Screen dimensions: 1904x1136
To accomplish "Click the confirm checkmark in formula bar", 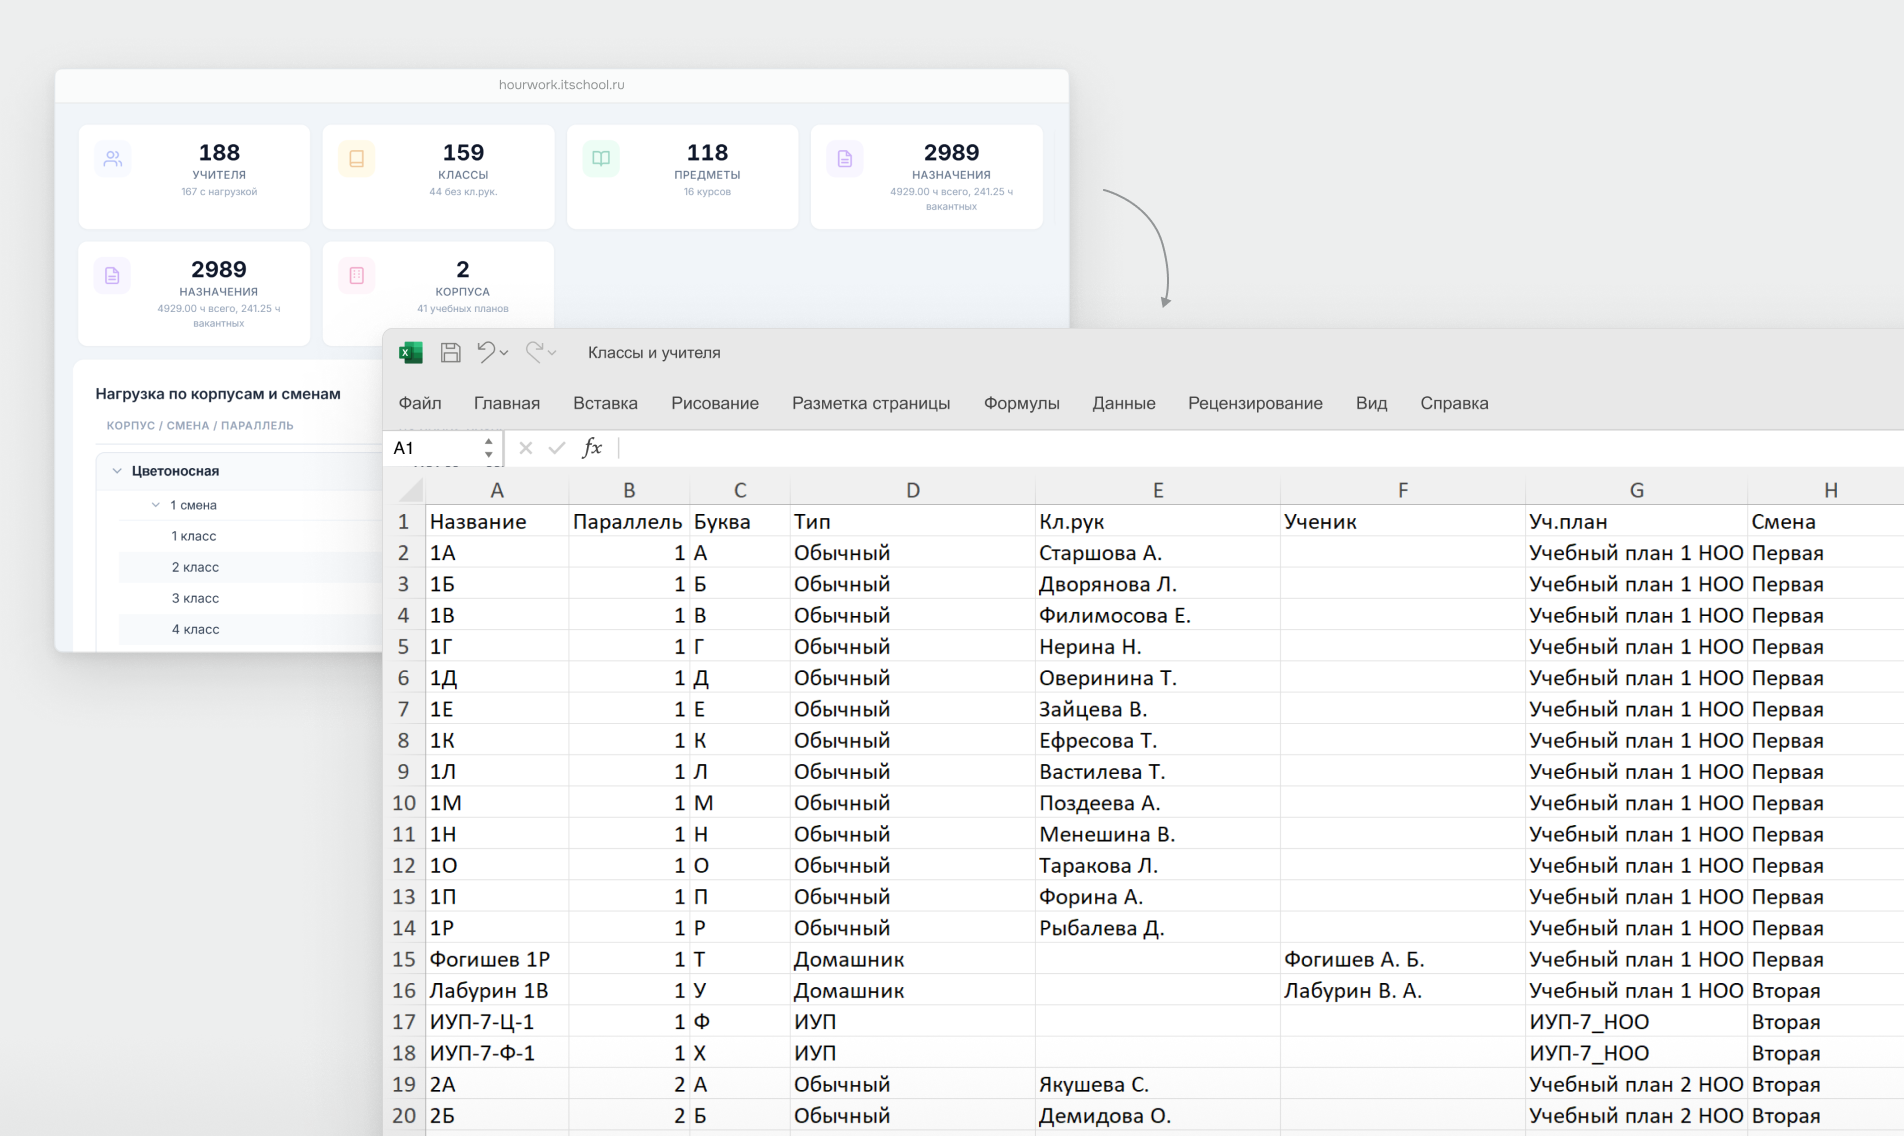I will (557, 448).
